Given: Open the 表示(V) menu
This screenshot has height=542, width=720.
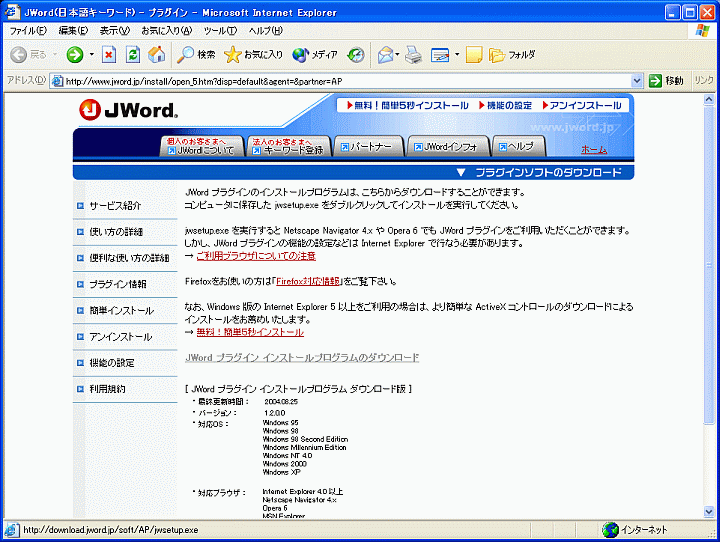Looking at the screenshot, I should (x=114, y=31).
